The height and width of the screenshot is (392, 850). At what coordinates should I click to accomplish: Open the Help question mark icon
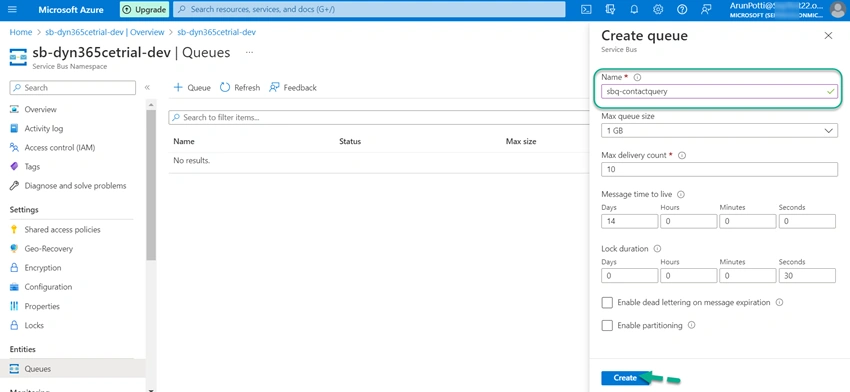[x=682, y=9]
